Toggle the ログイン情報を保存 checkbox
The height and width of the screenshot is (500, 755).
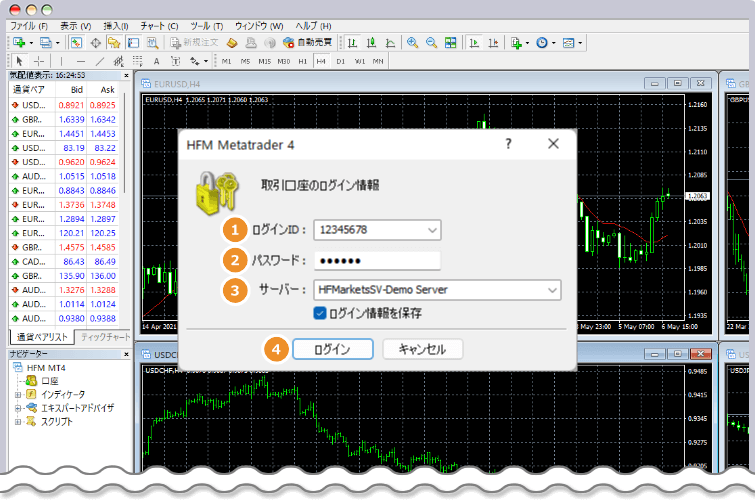point(320,313)
